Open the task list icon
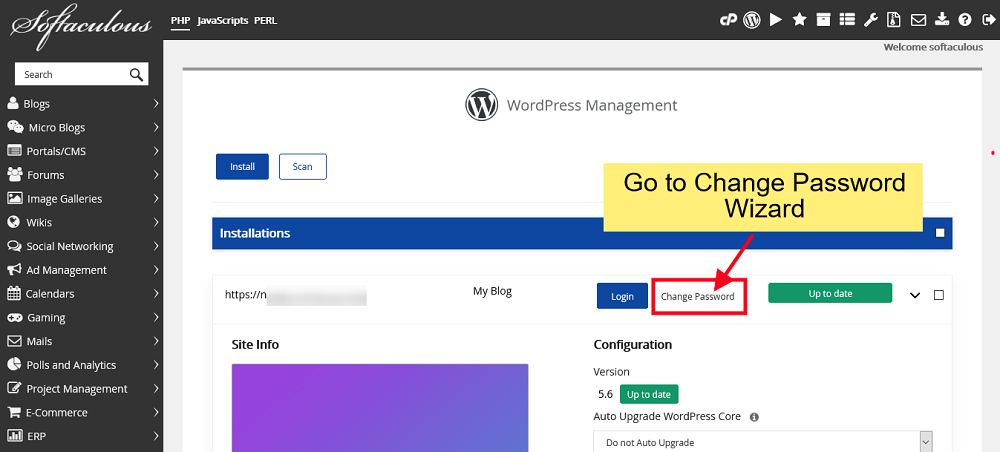This screenshot has height=452, width=1000. (x=847, y=20)
